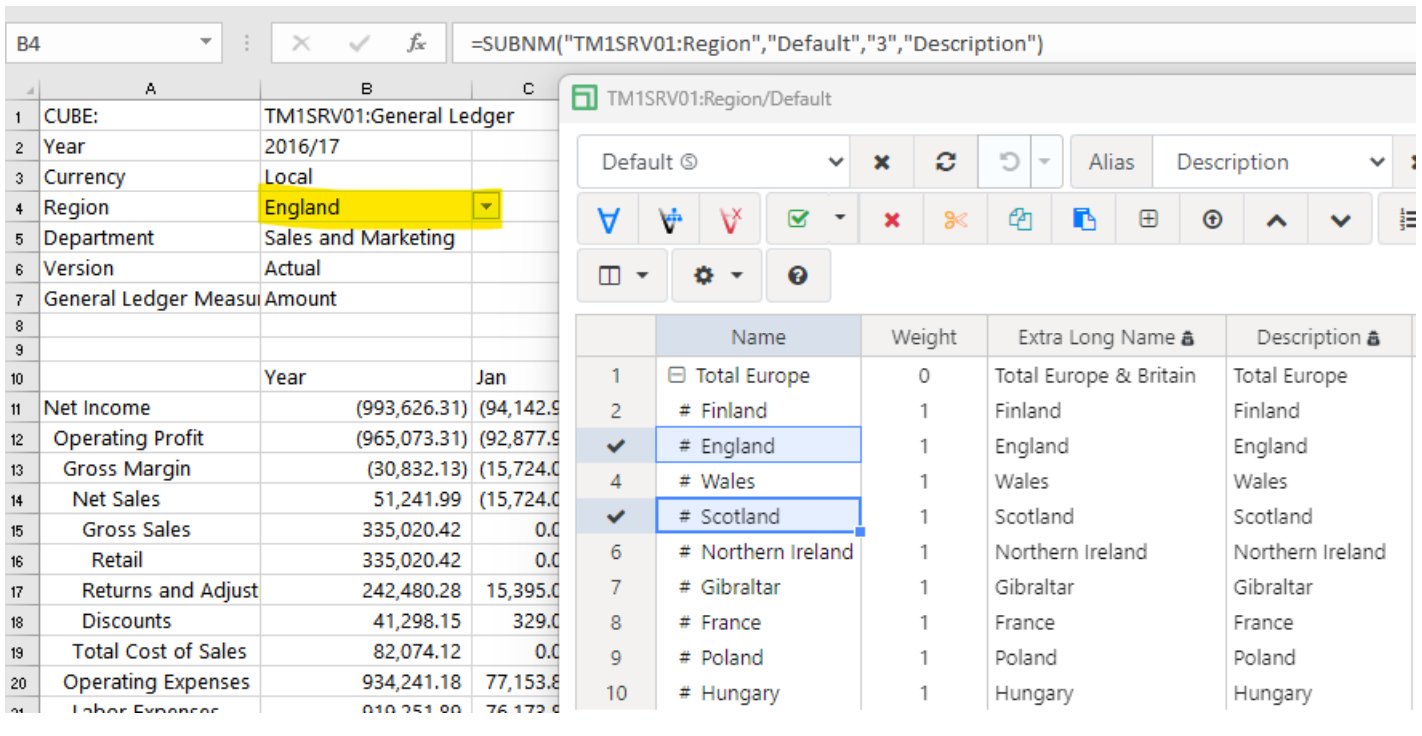Click the expand plus-box icon
Screen dimensions: 1422x736
(1148, 220)
